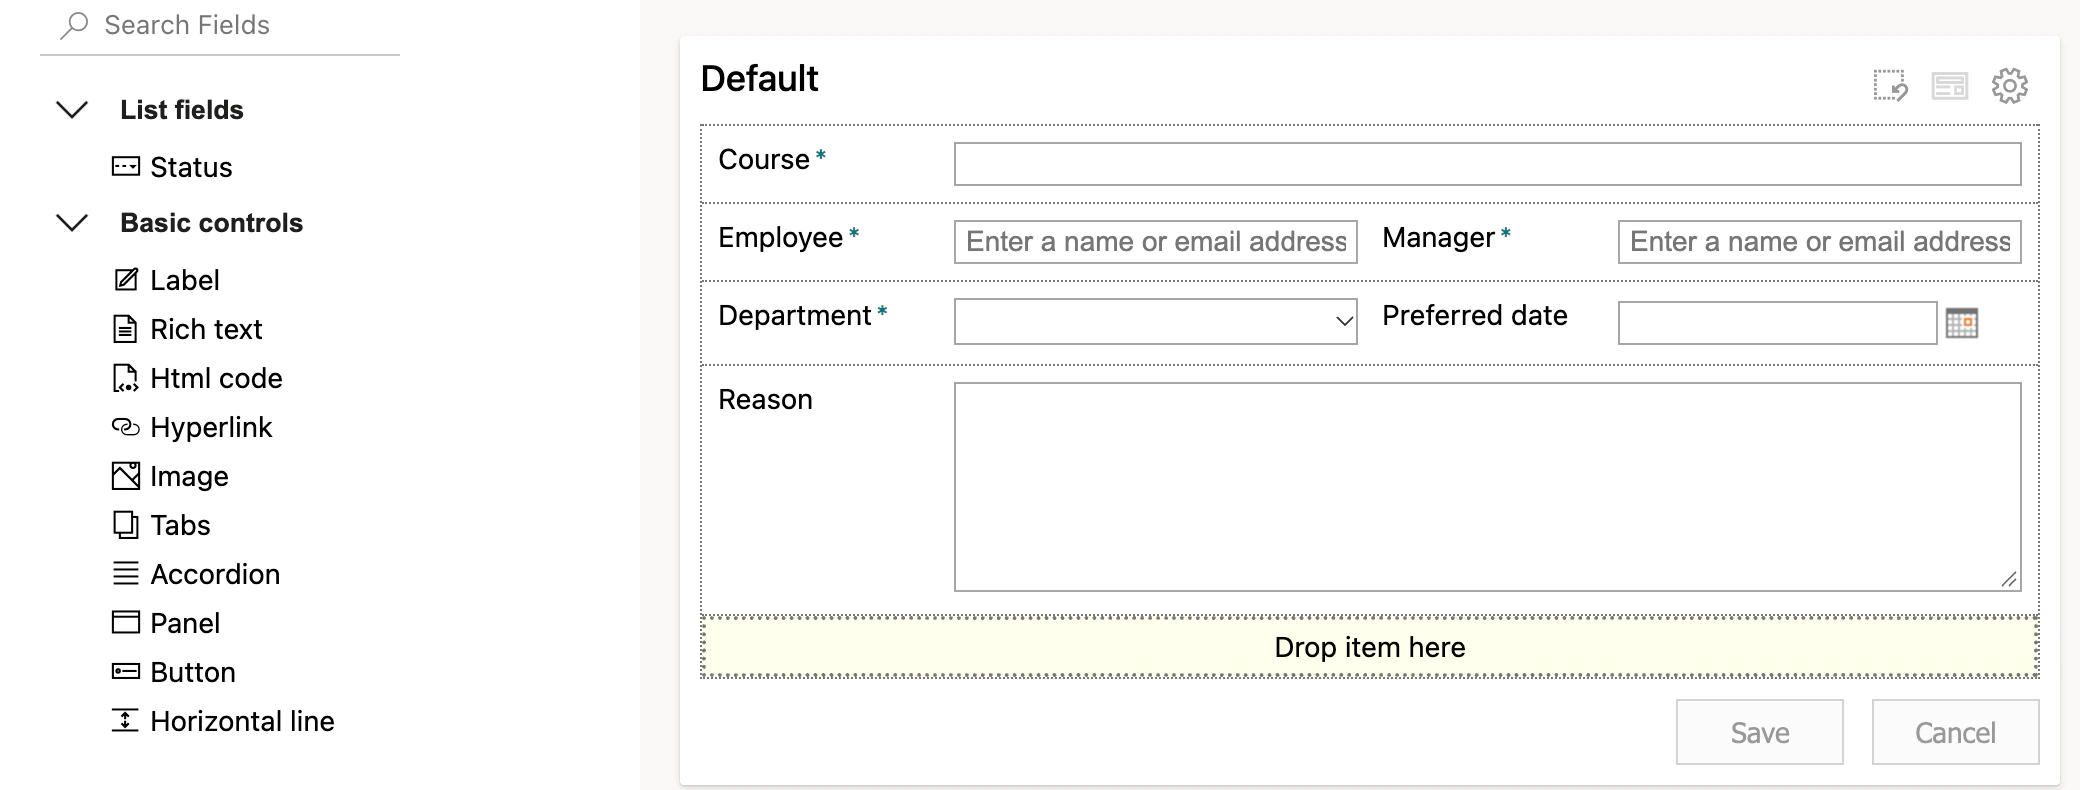Viewport: 2080px width, 790px height.
Task: Select the Status field icon
Action: (x=125, y=167)
